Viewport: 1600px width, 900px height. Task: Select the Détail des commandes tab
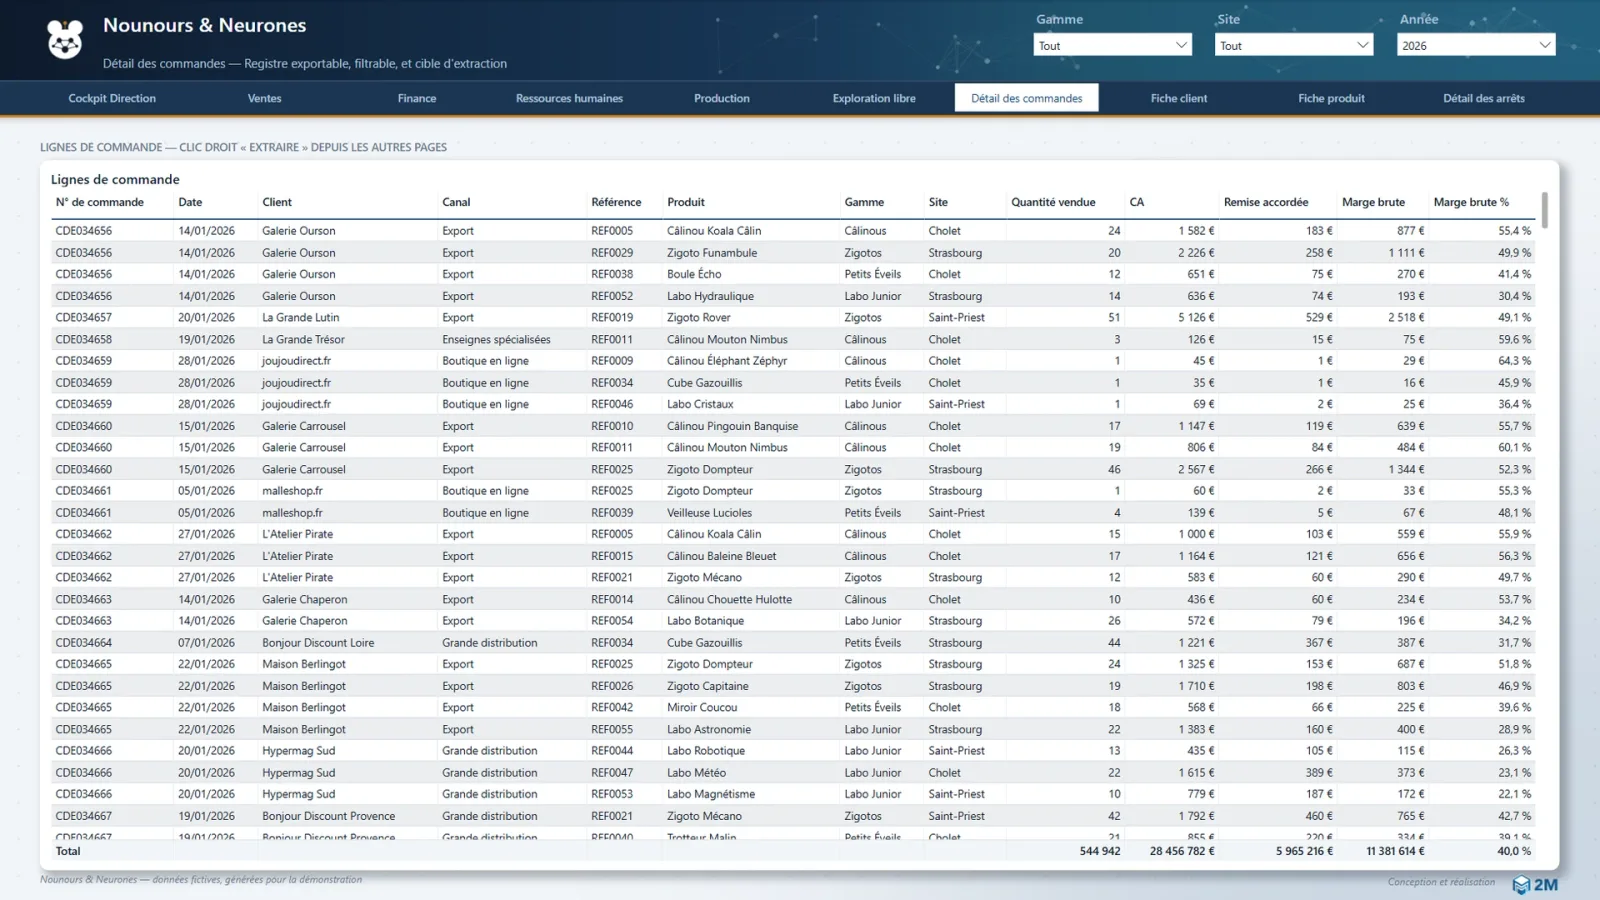1027,98
